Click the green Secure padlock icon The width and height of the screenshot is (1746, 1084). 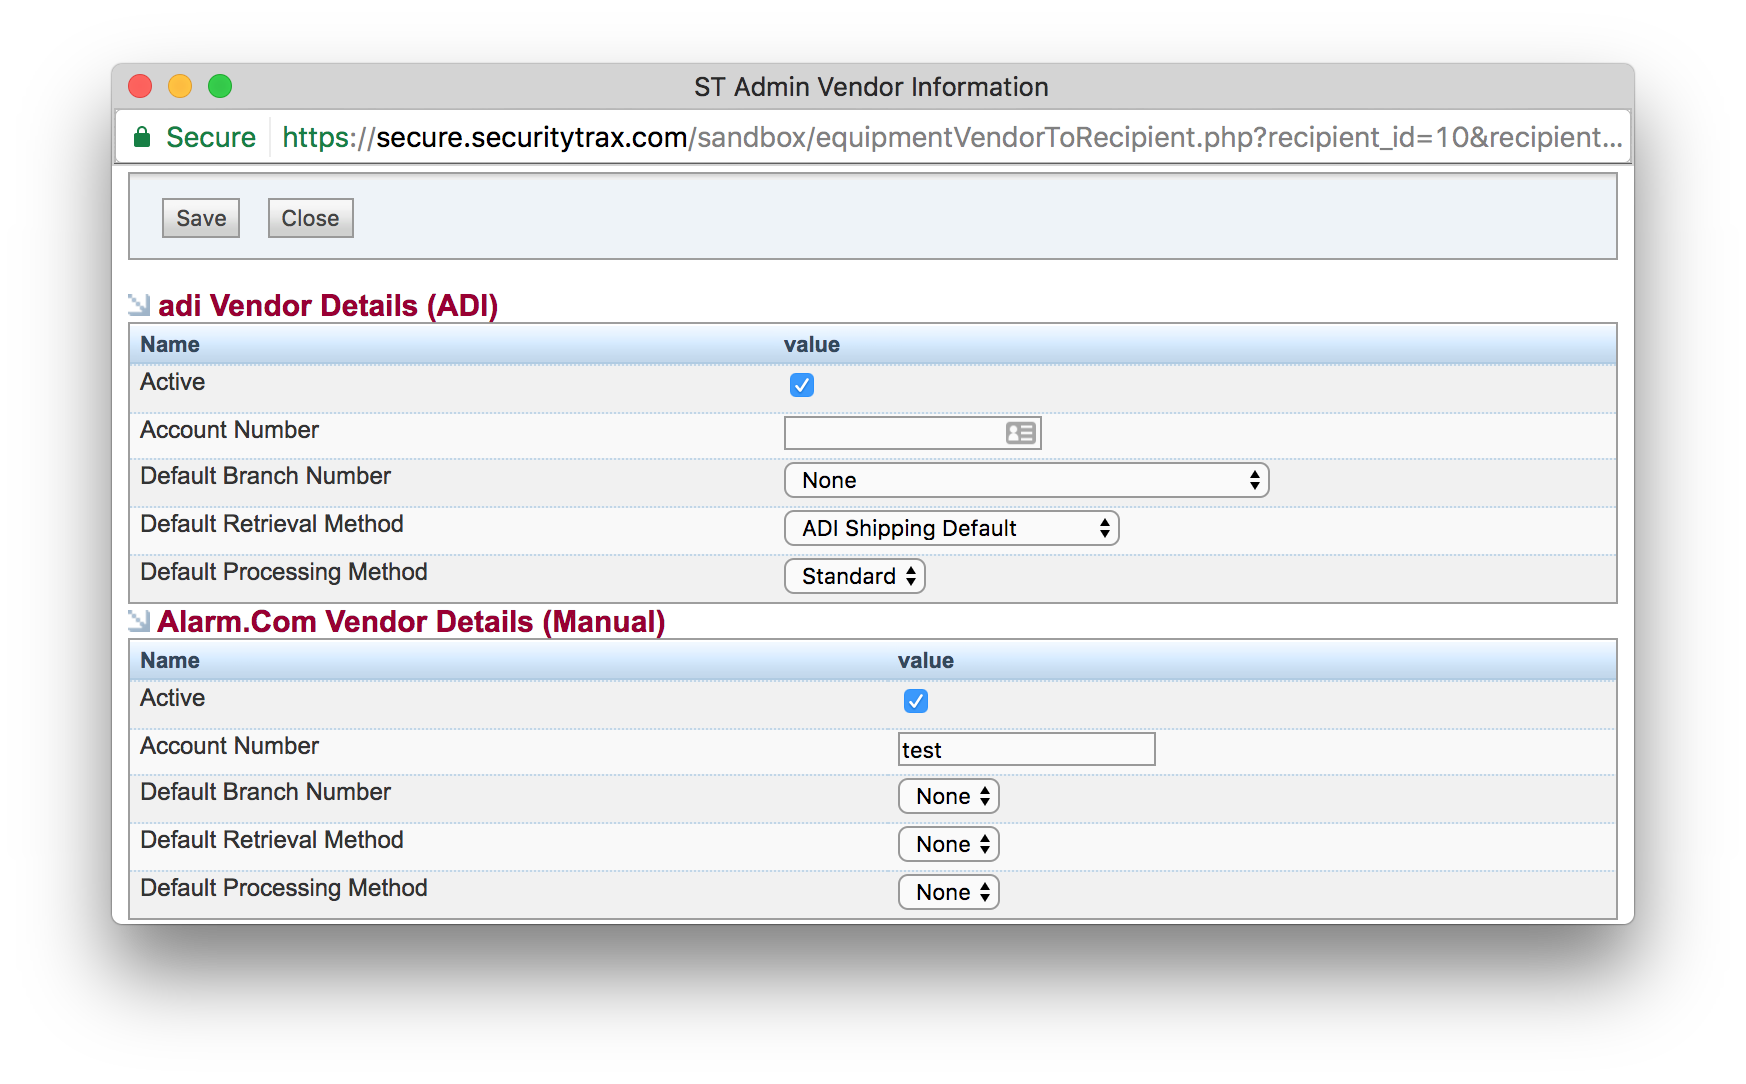coord(142,137)
